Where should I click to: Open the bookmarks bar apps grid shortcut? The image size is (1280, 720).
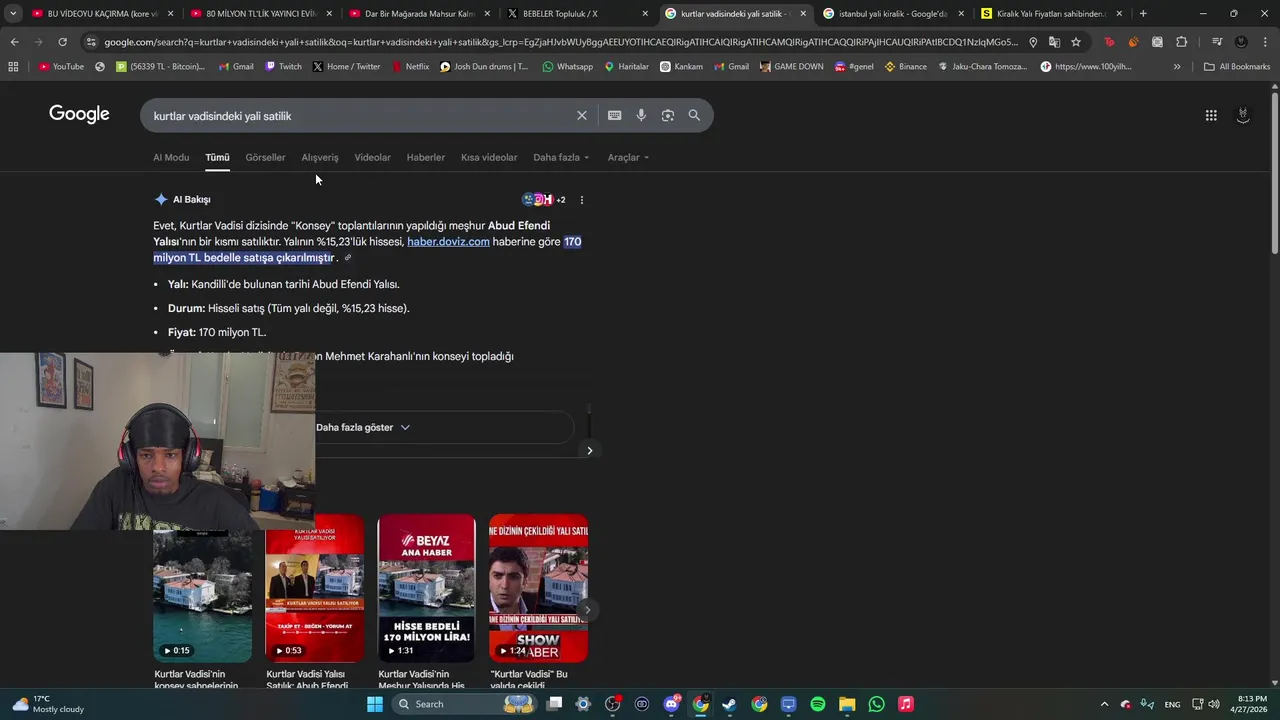pyautogui.click(x=13, y=66)
